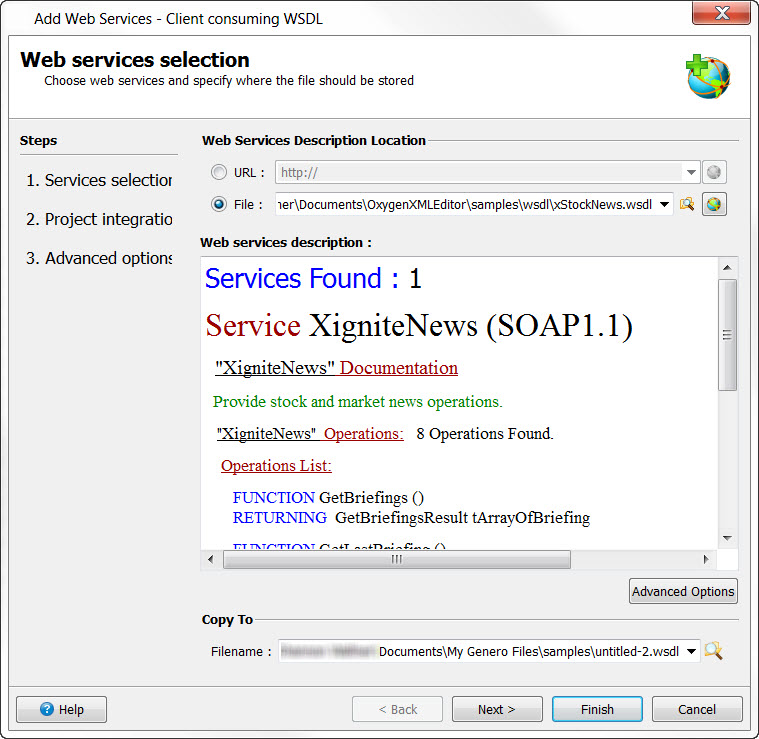Screen dimensions: 759x739
Task: Click the Finish button
Action: [597, 709]
